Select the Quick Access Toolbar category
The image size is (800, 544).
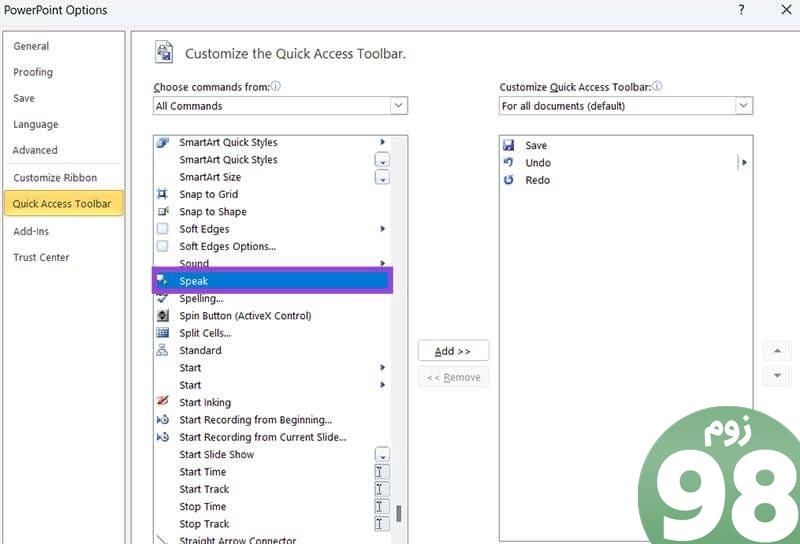click(64, 204)
